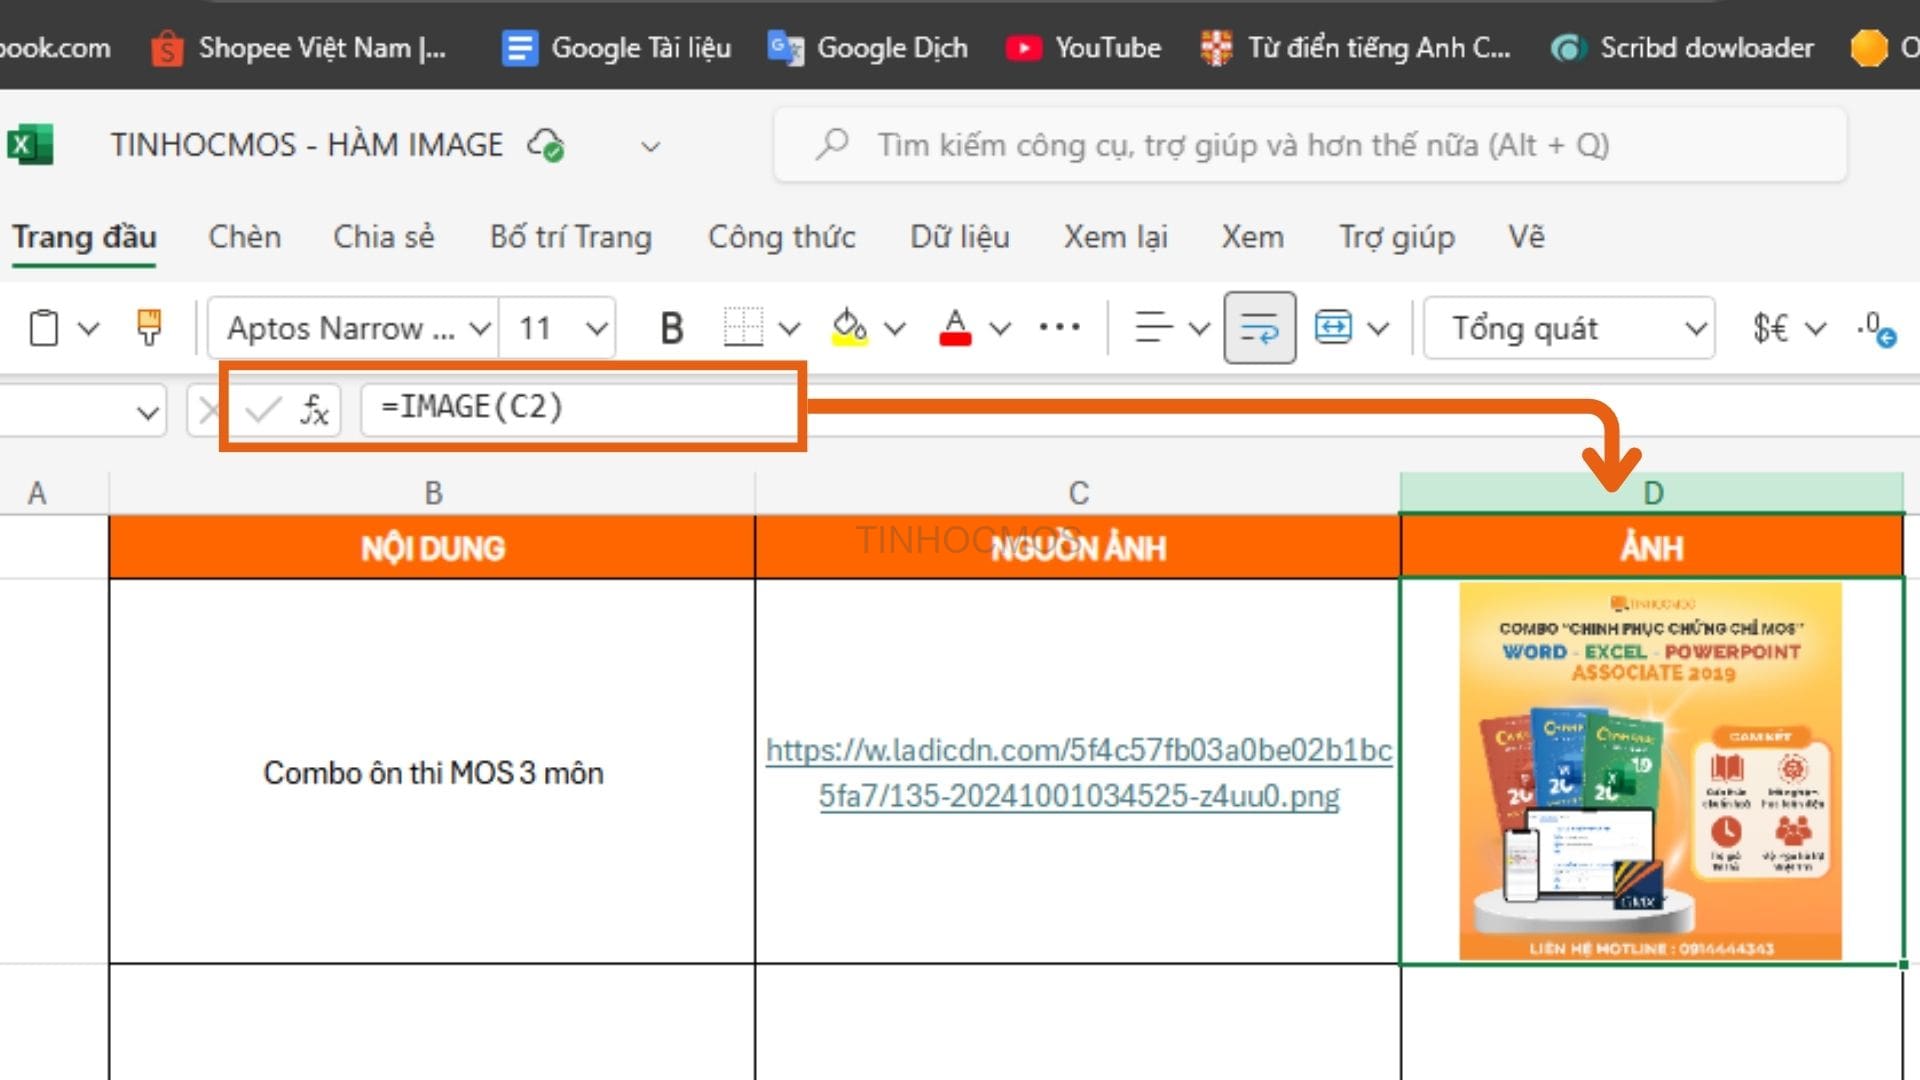Toggle bold formatting
The width and height of the screenshot is (1920, 1080).
(x=672, y=328)
